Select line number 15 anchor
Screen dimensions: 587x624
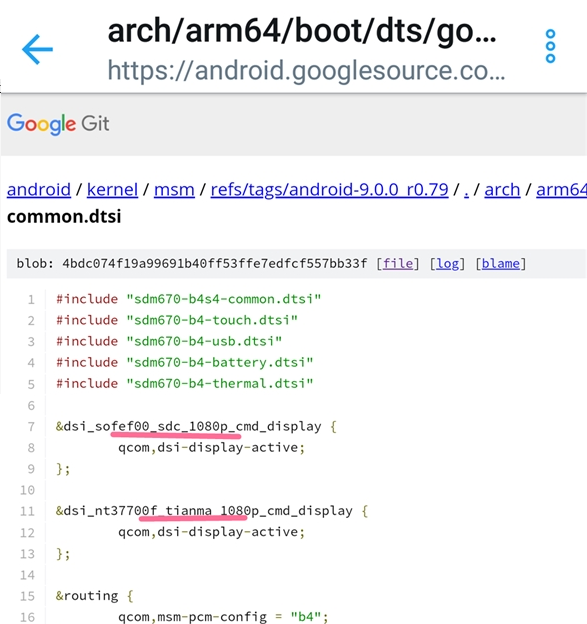27,596
